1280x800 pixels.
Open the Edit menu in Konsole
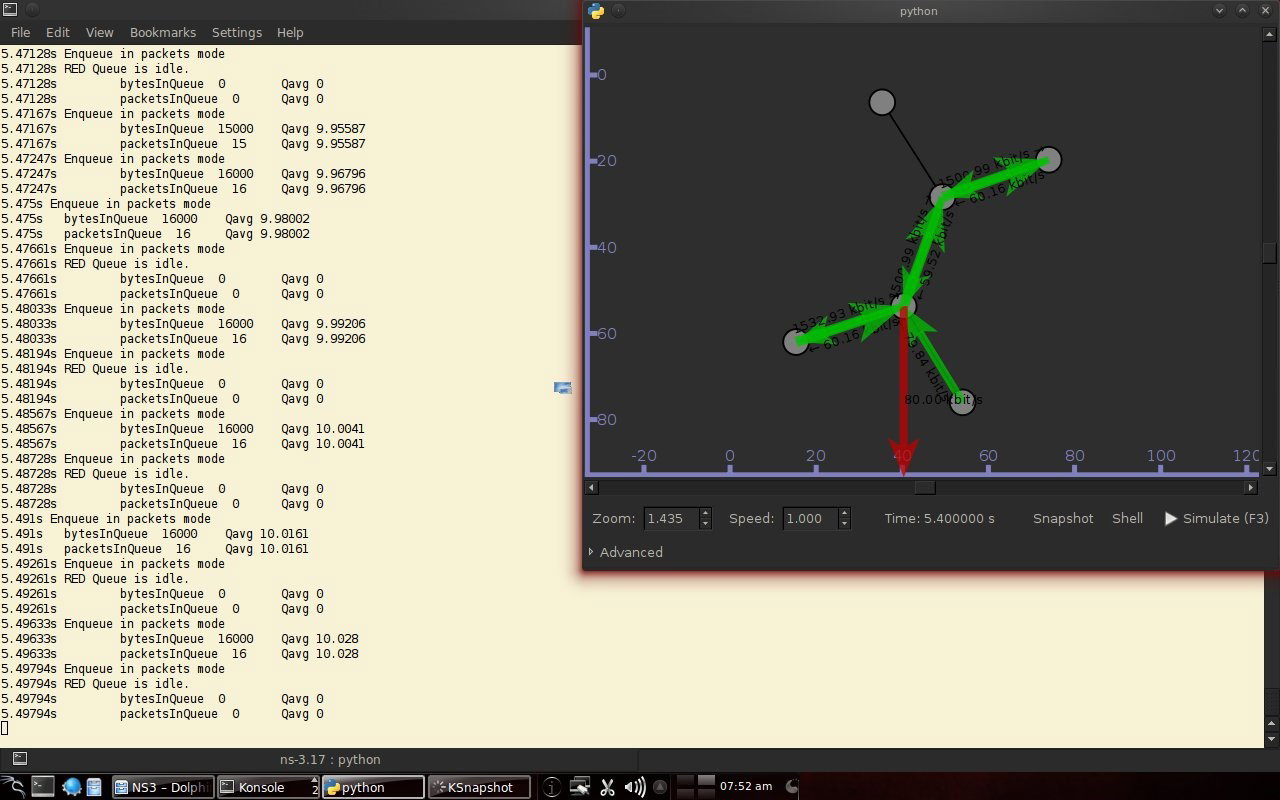[x=58, y=32]
